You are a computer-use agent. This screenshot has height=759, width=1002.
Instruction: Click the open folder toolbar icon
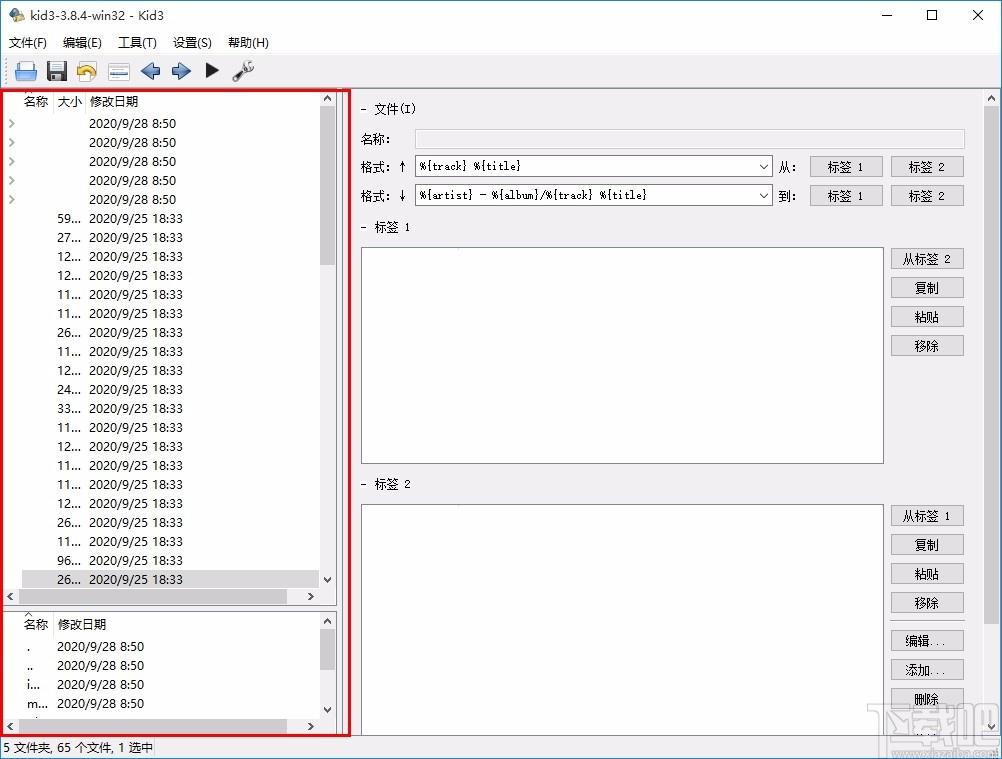pos(26,71)
